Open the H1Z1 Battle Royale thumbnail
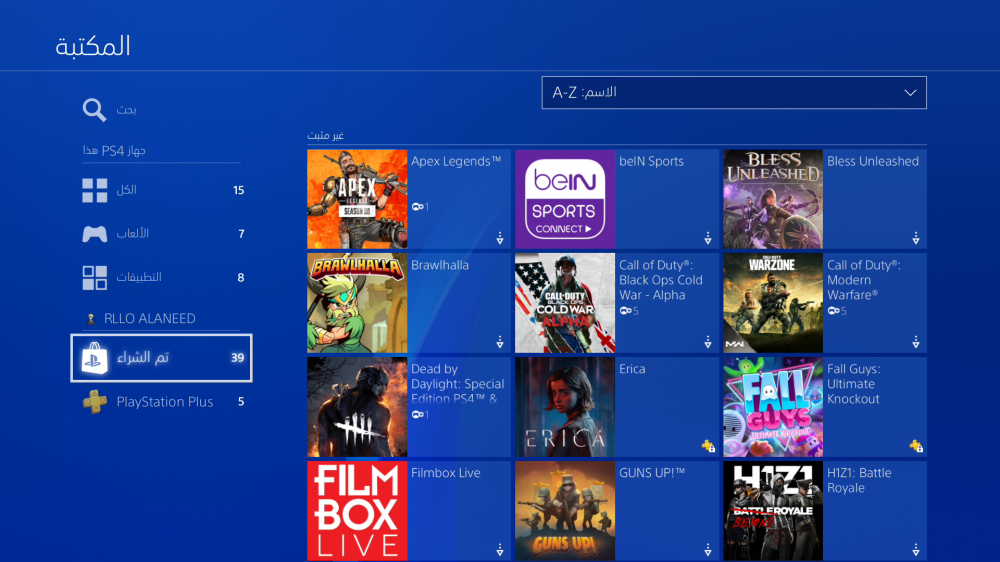1000x562 pixels. tap(773, 511)
